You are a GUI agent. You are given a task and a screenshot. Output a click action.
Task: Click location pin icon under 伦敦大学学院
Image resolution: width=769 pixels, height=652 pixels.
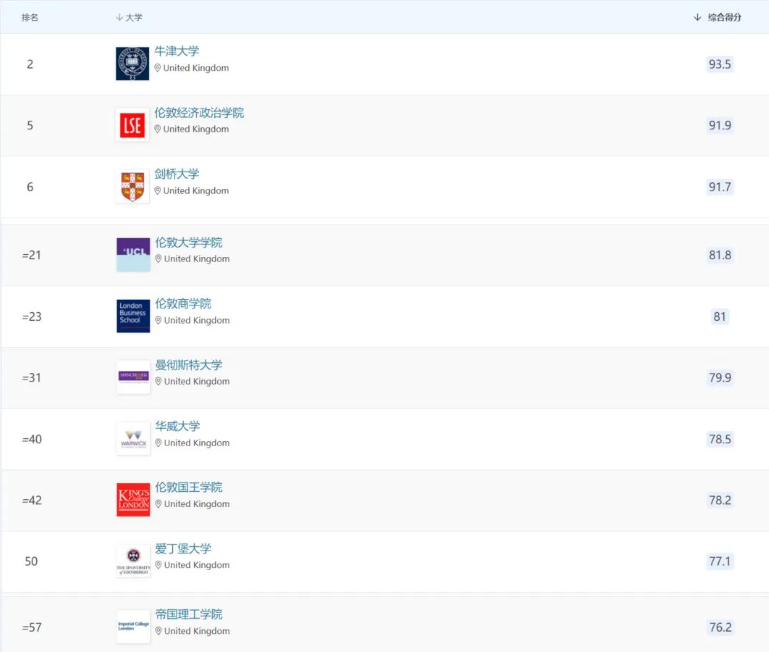pos(158,259)
